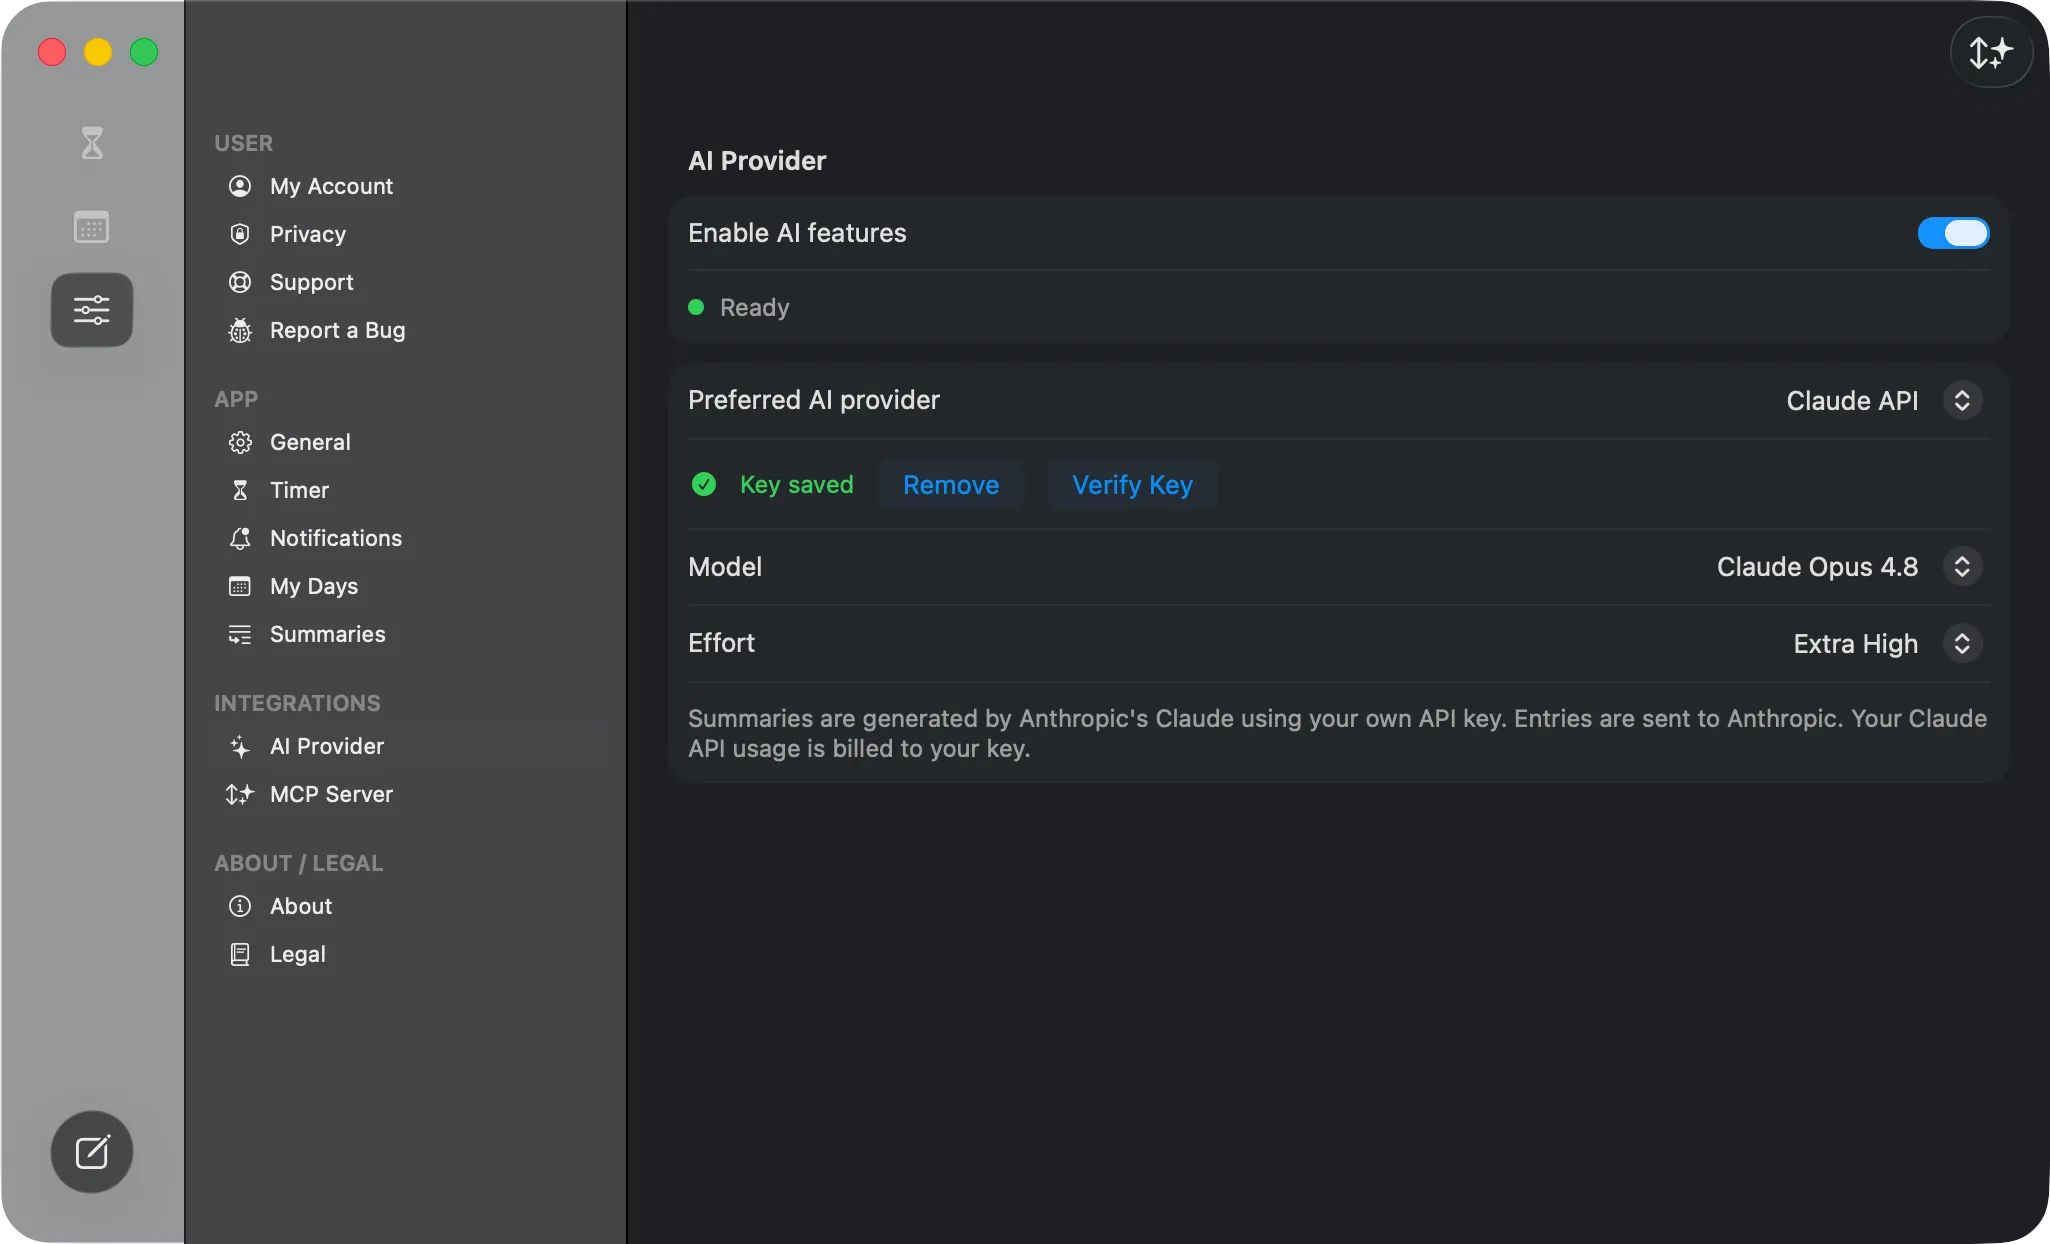Open MCP Server settings

coord(331,794)
